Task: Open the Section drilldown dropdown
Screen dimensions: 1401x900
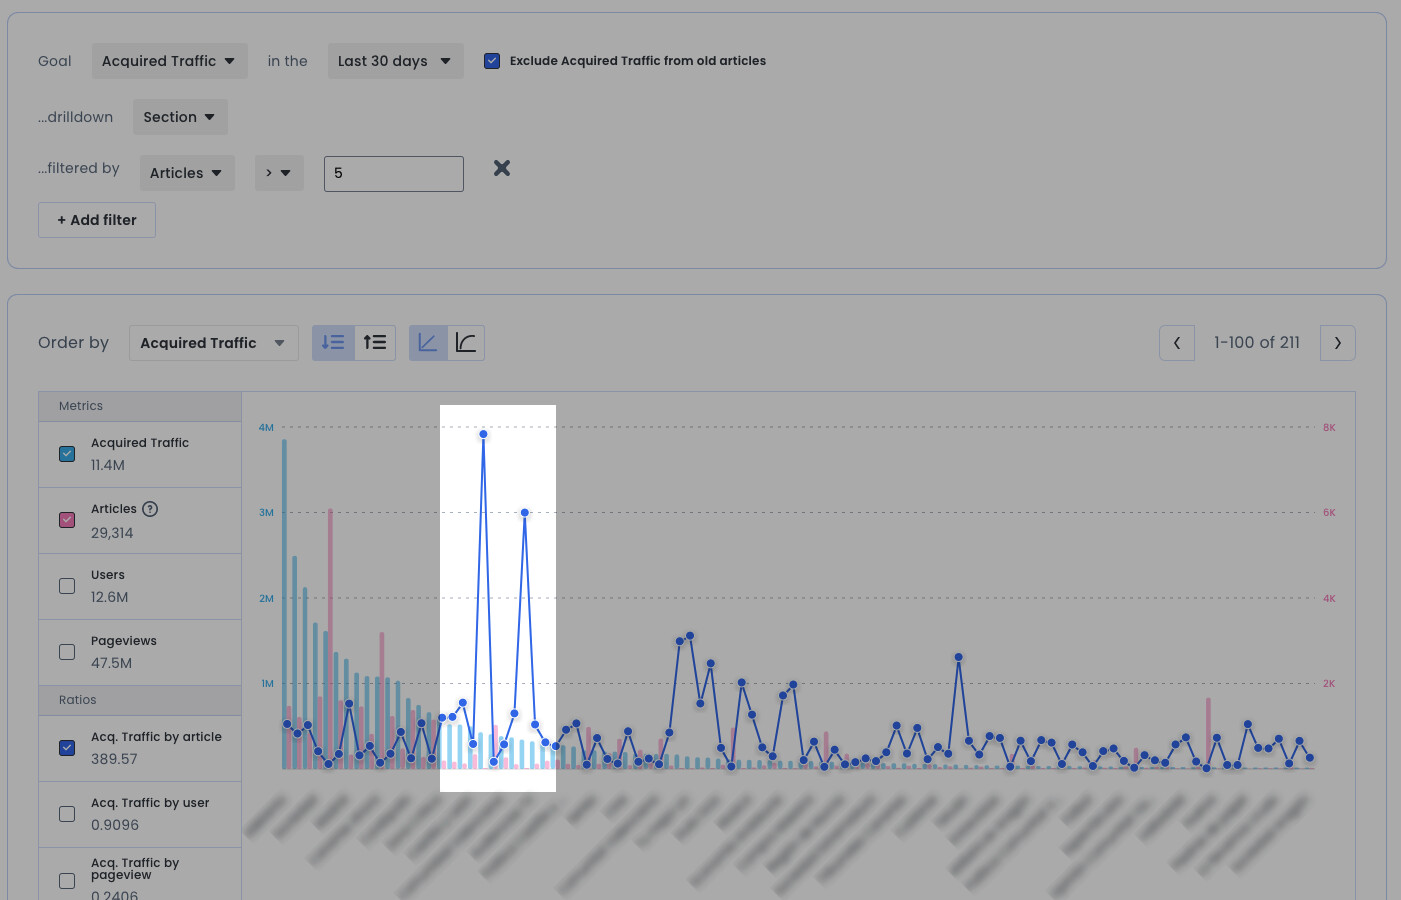Action: tap(180, 117)
